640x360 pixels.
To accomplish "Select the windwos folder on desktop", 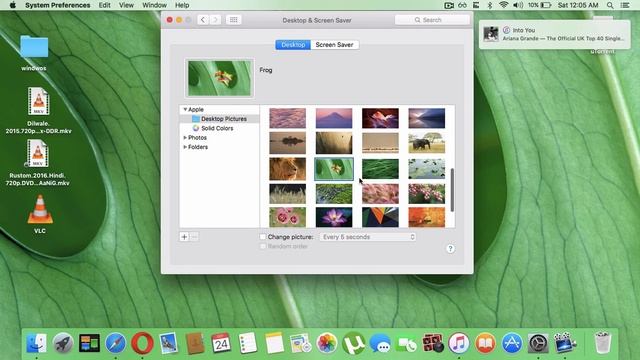I will pos(34,53).
